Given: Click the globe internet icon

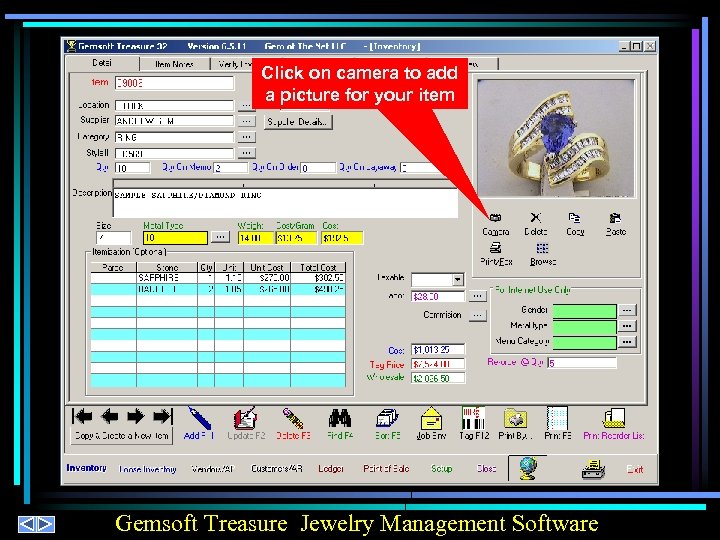Looking at the screenshot, I should tap(528, 468).
